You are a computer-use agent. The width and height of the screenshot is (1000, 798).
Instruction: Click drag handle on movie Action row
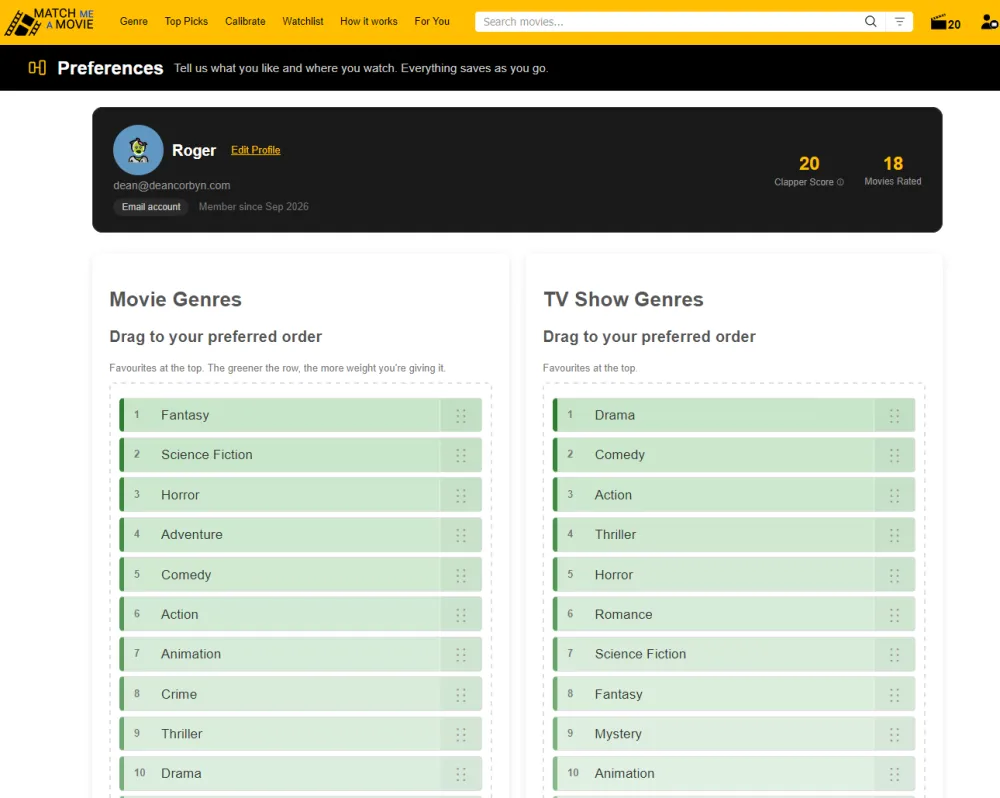point(460,615)
